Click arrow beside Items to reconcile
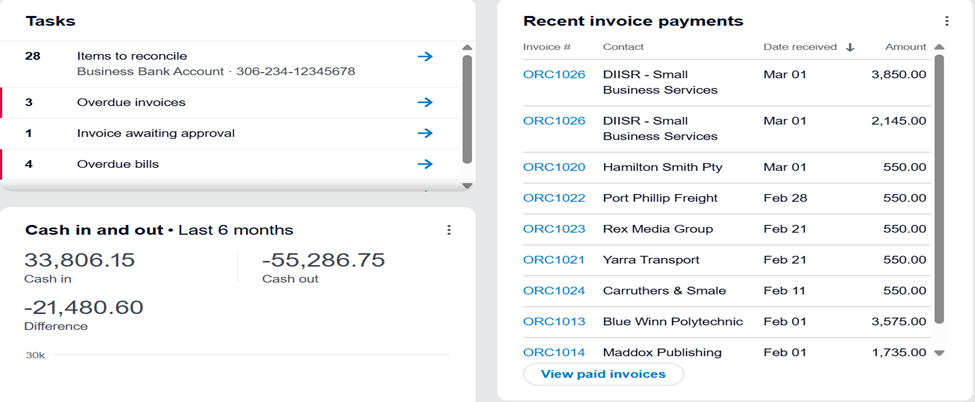The height and width of the screenshot is (402, 975). pyautogui.click(x=425, y=57)
